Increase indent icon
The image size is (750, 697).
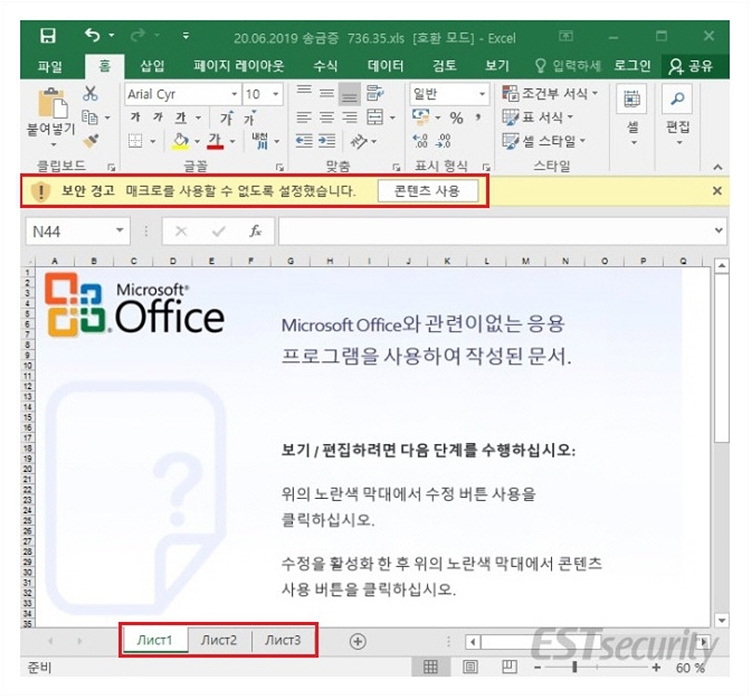point(327,141)
